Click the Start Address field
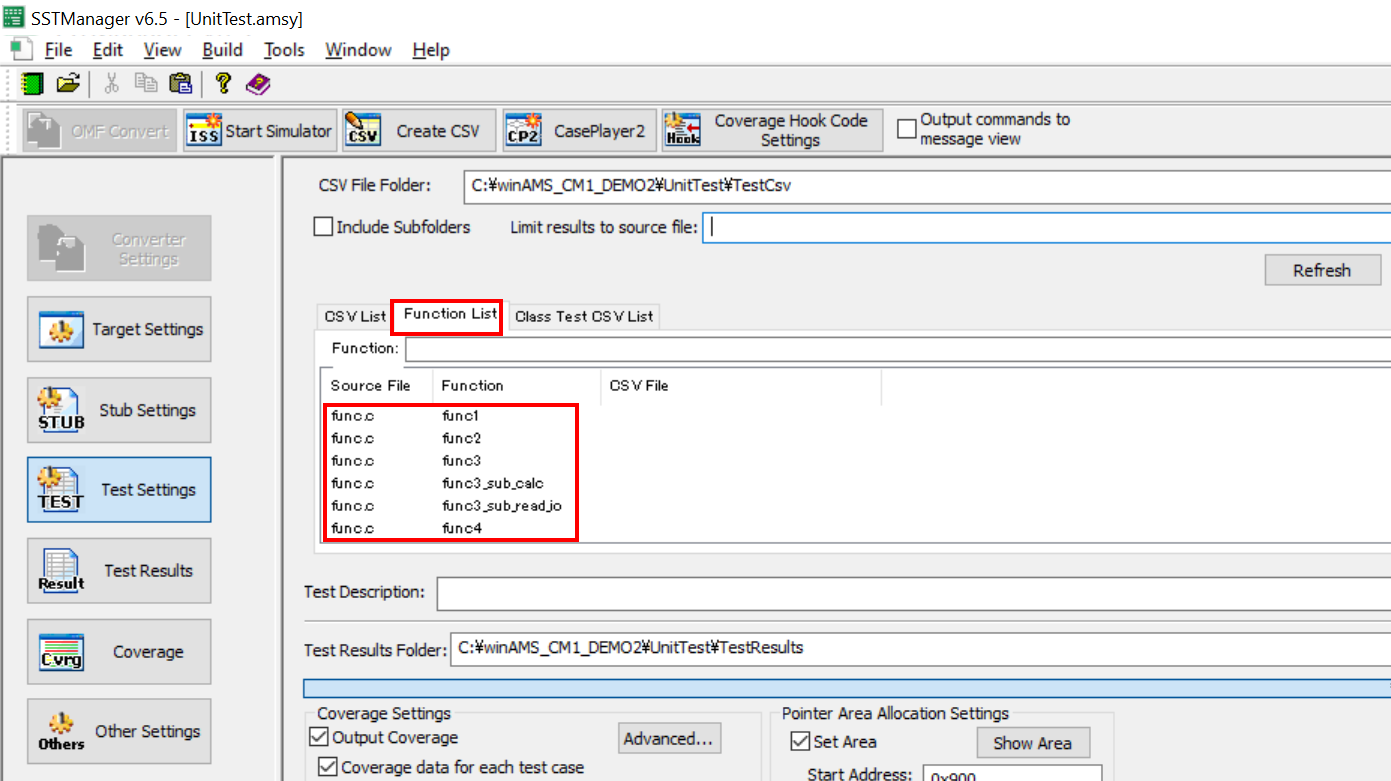The width and height of the screenshot is (1391, 781). coord(1011,774)
